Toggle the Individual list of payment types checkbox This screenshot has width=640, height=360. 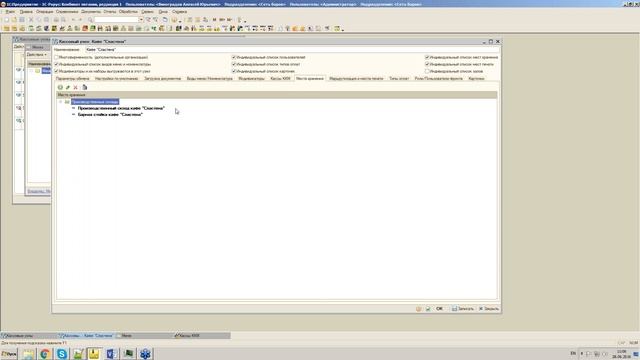[234, 64]
